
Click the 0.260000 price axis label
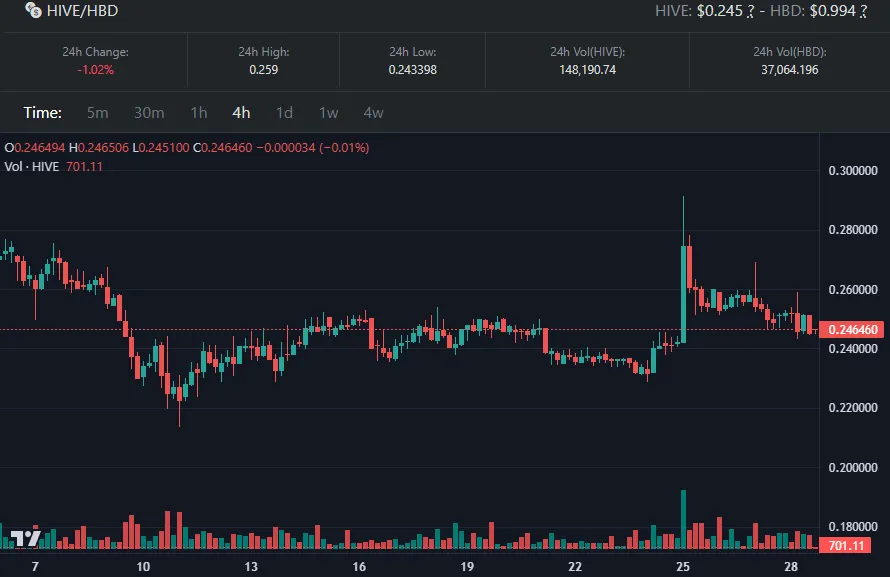(853, 289)
